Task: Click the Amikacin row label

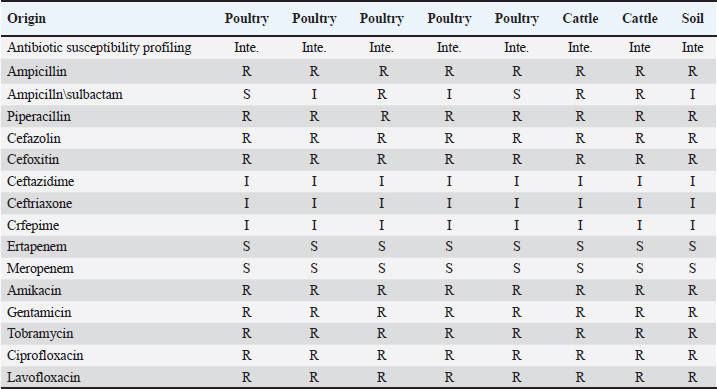Action: [x=34, y=290]
